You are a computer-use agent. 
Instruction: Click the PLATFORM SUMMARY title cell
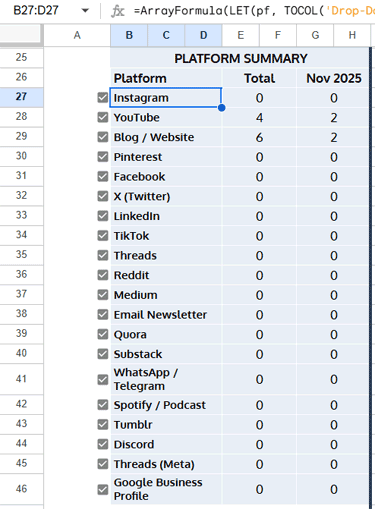coord(240,58)
